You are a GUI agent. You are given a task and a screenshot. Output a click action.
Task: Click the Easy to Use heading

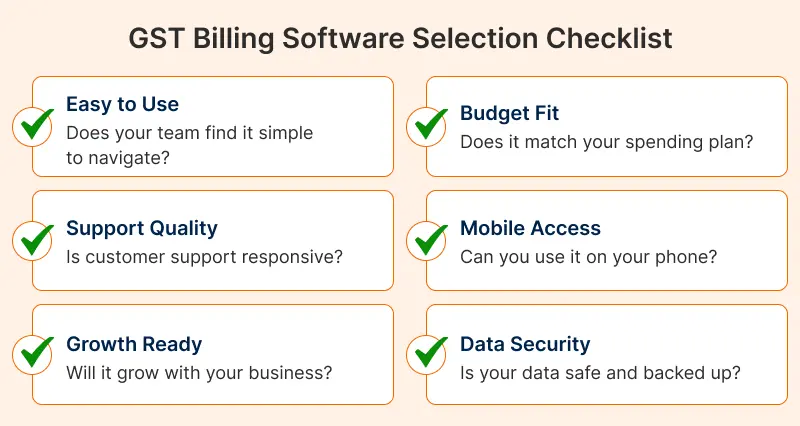click(x=122, y=105)
